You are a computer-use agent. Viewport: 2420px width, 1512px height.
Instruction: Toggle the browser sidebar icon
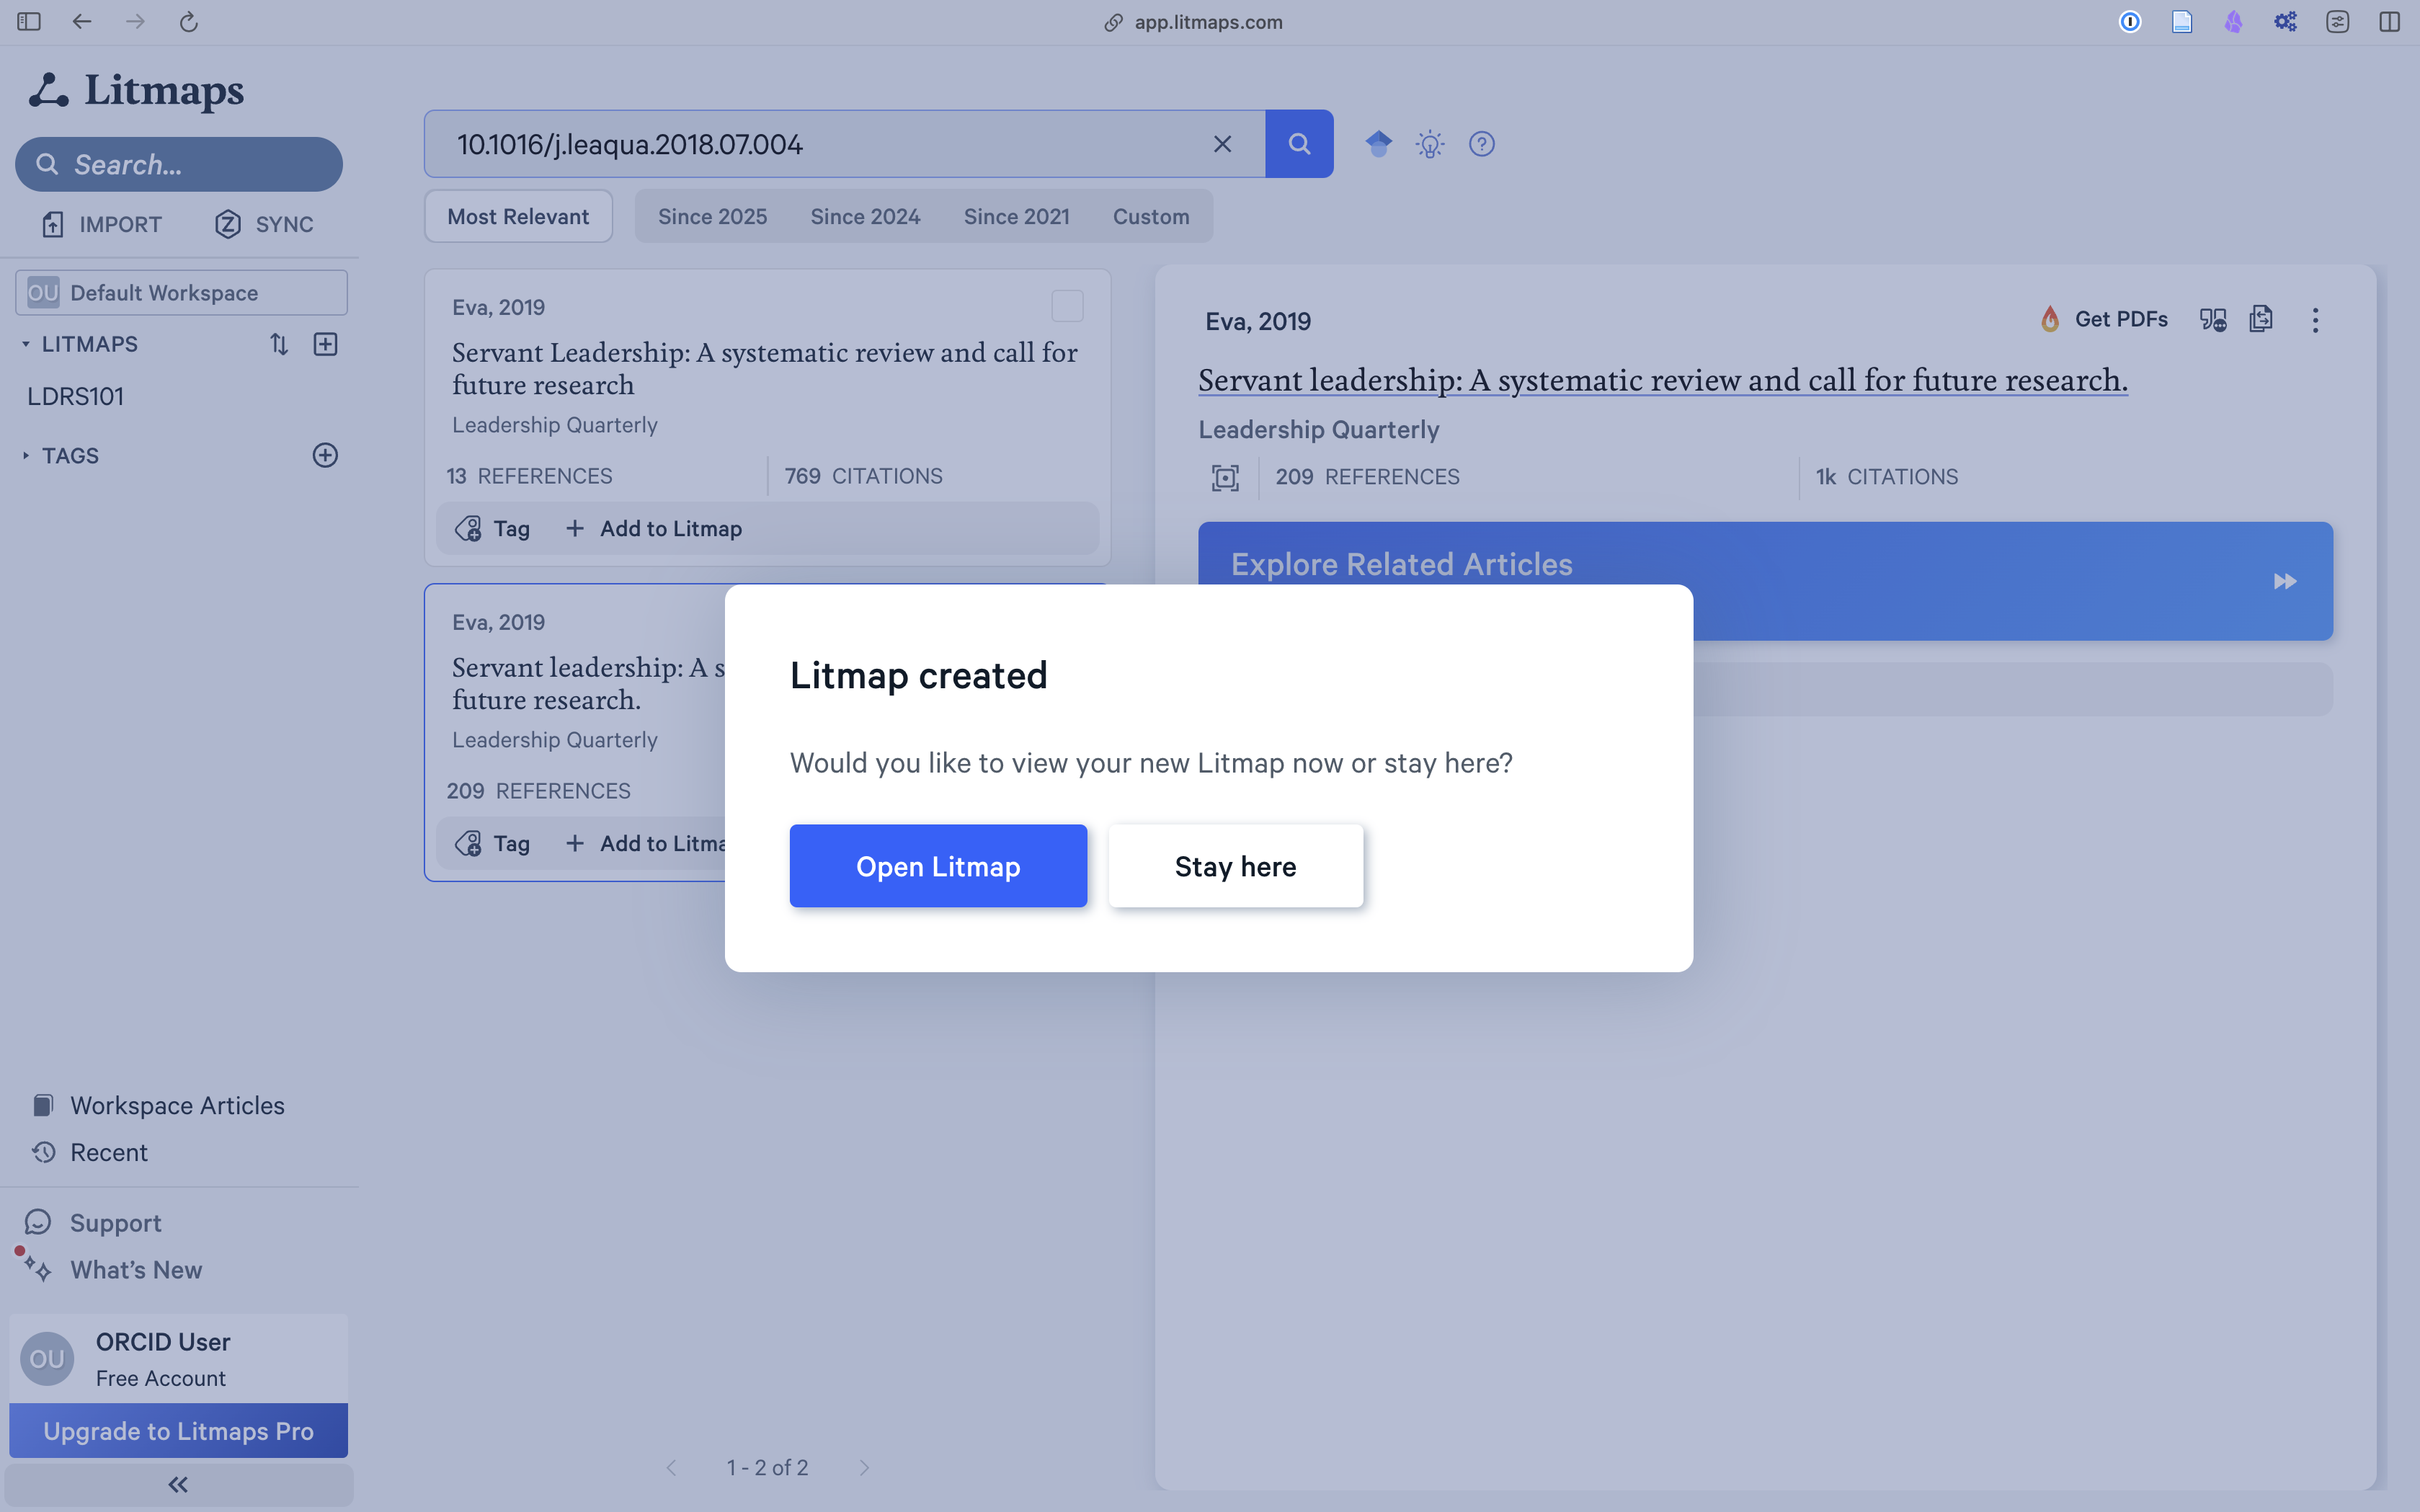[29, 21]
